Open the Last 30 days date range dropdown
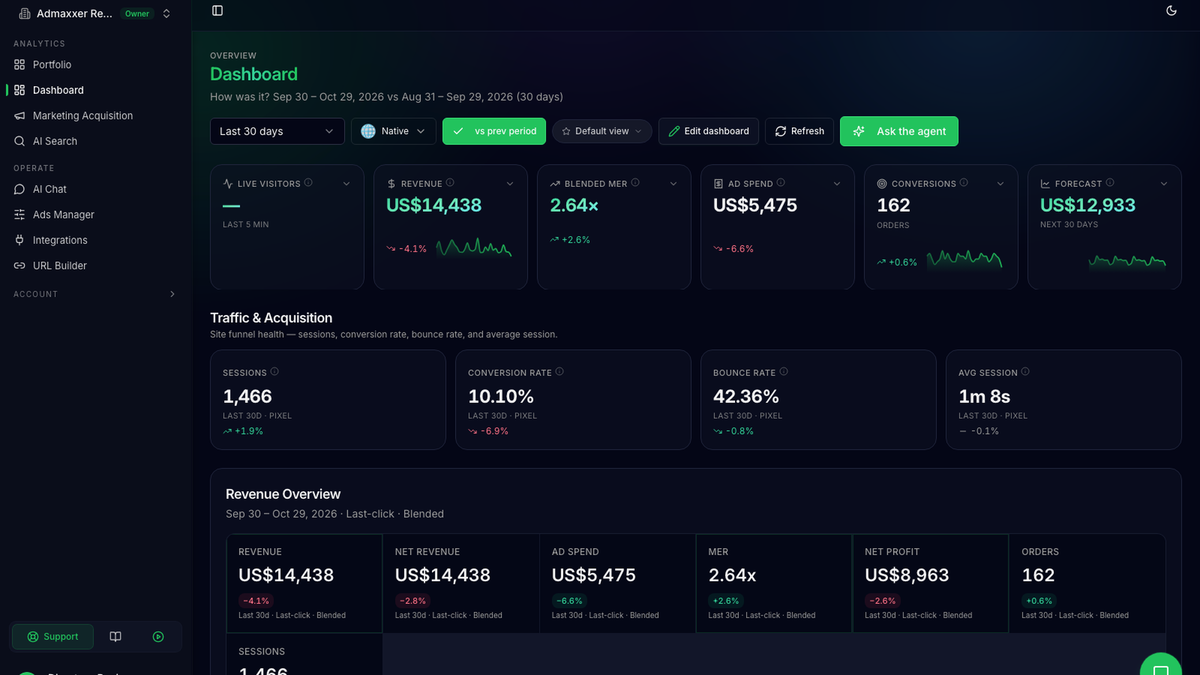The image size is (1200, 675). [277, 131]
